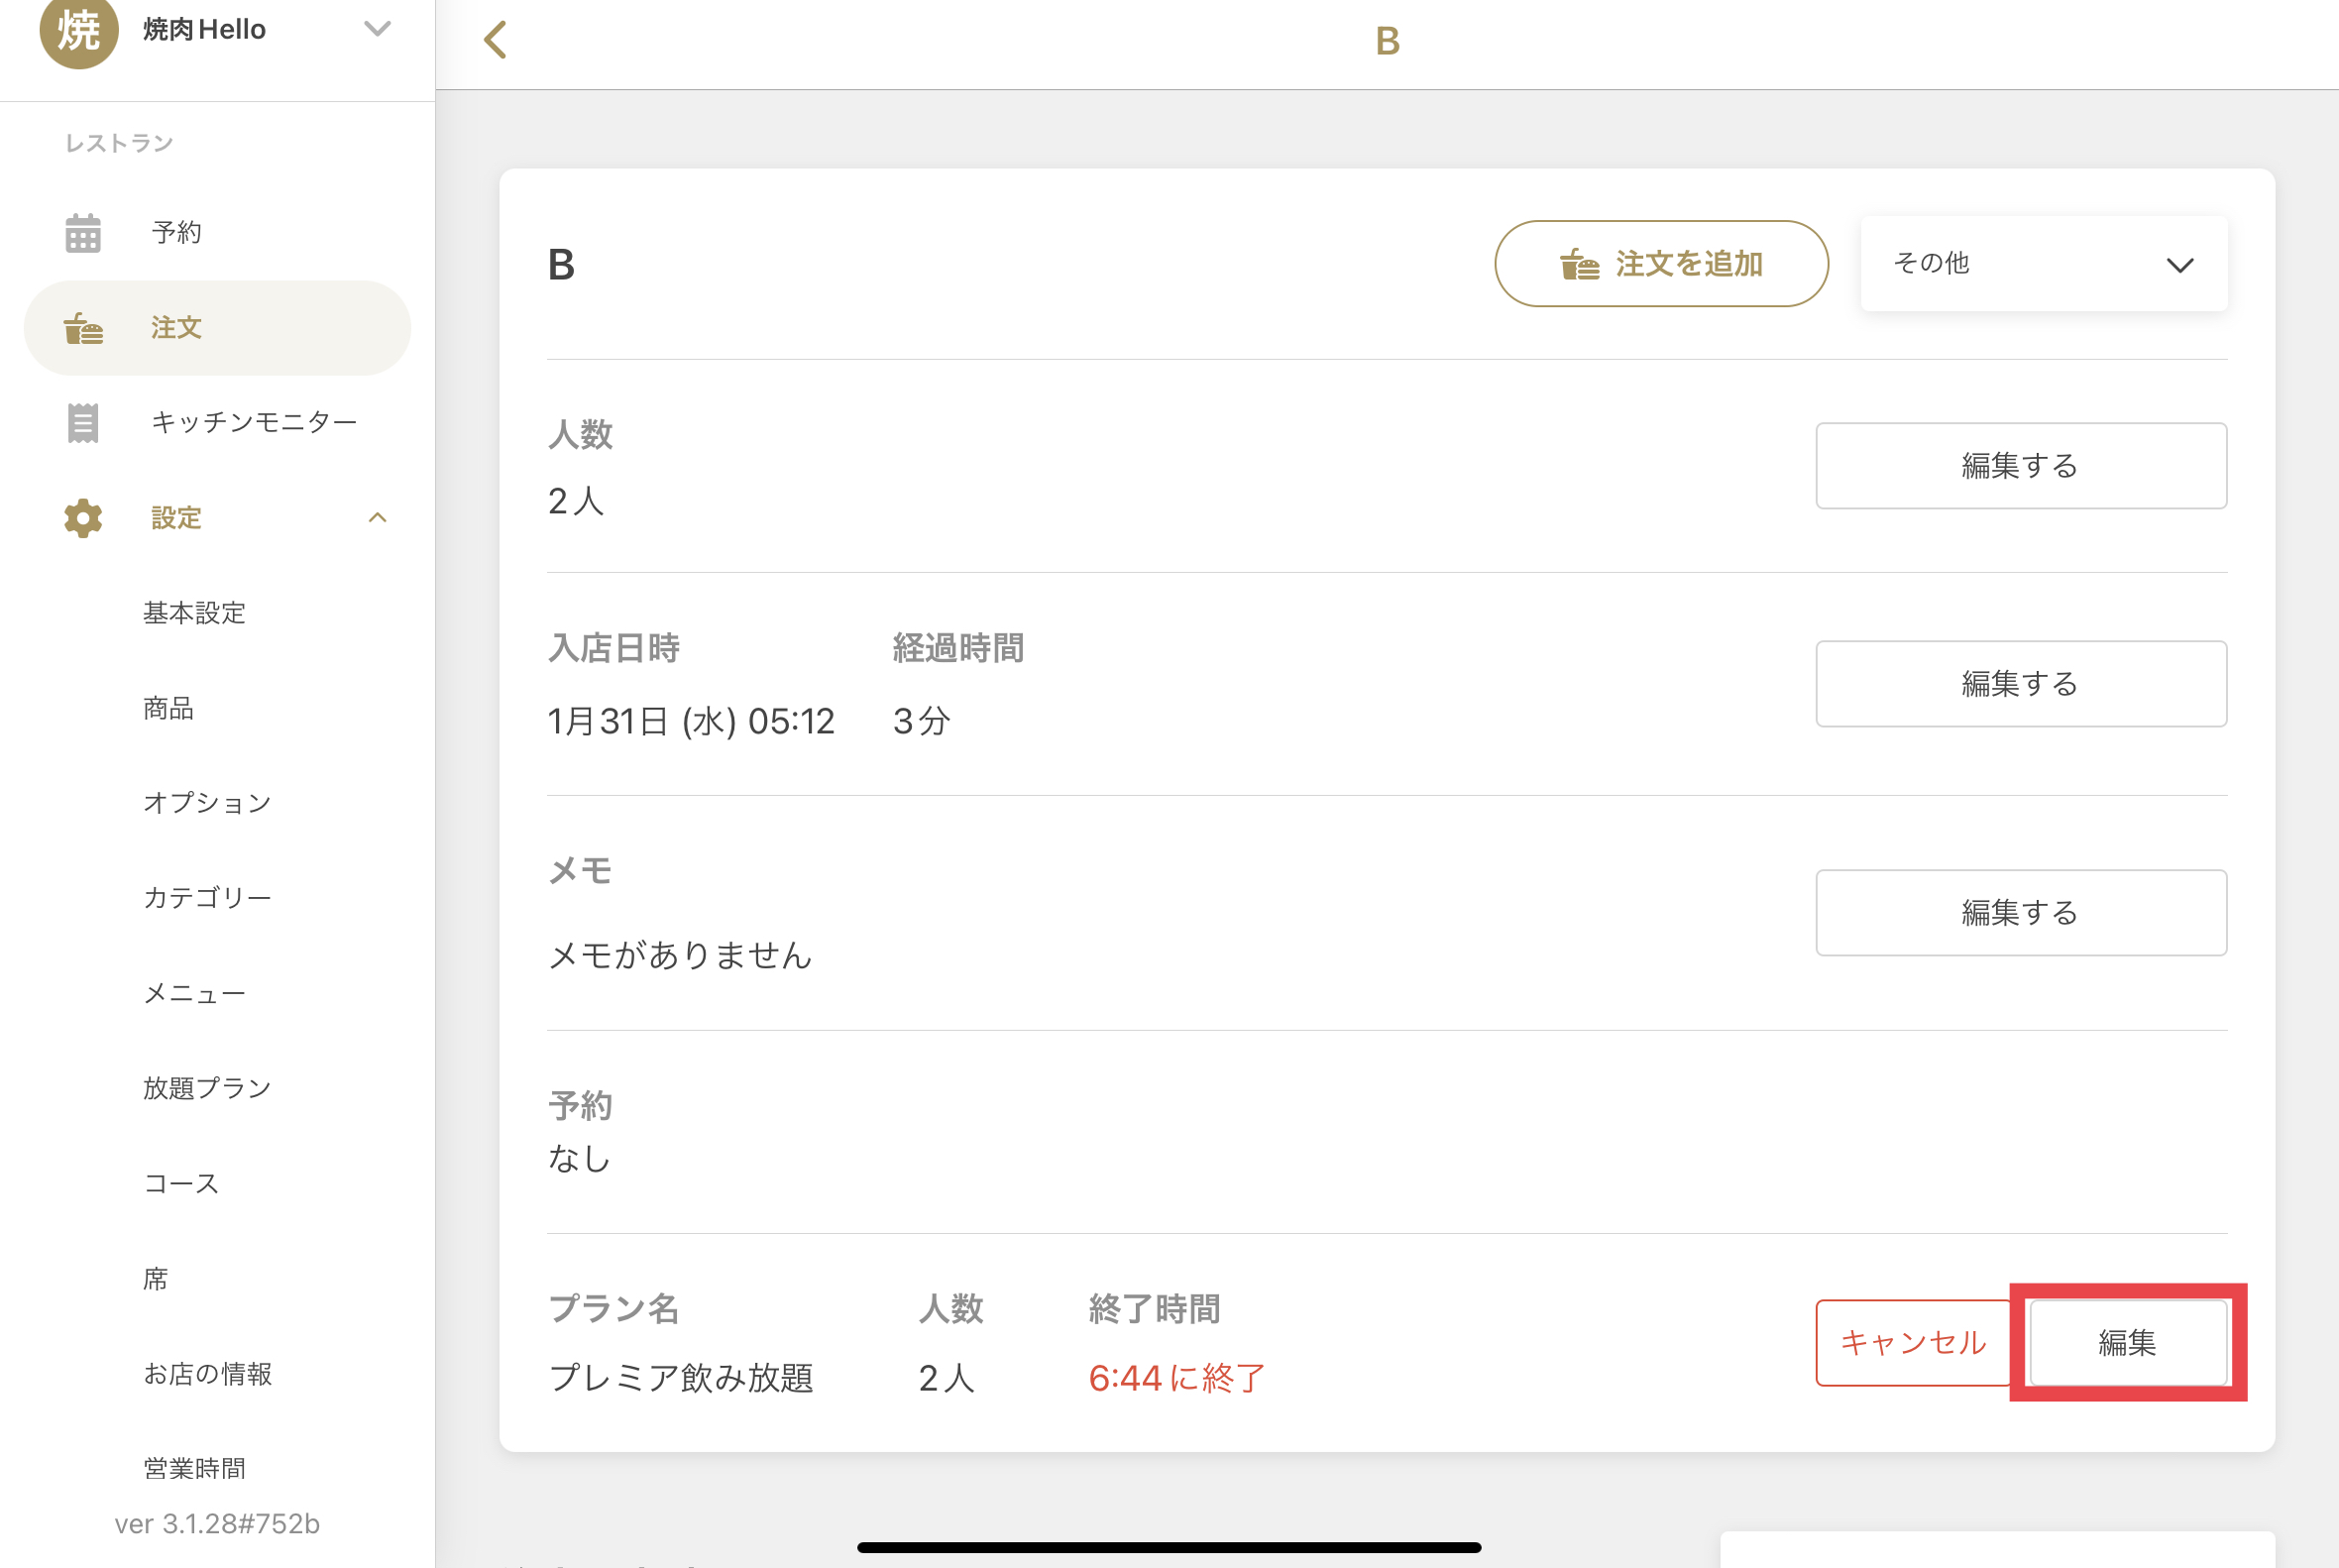This screenshot has height=1568, width=2339.
Task: Go to 商品 settings
Action: pyautogui.click(x=168, y=708)
